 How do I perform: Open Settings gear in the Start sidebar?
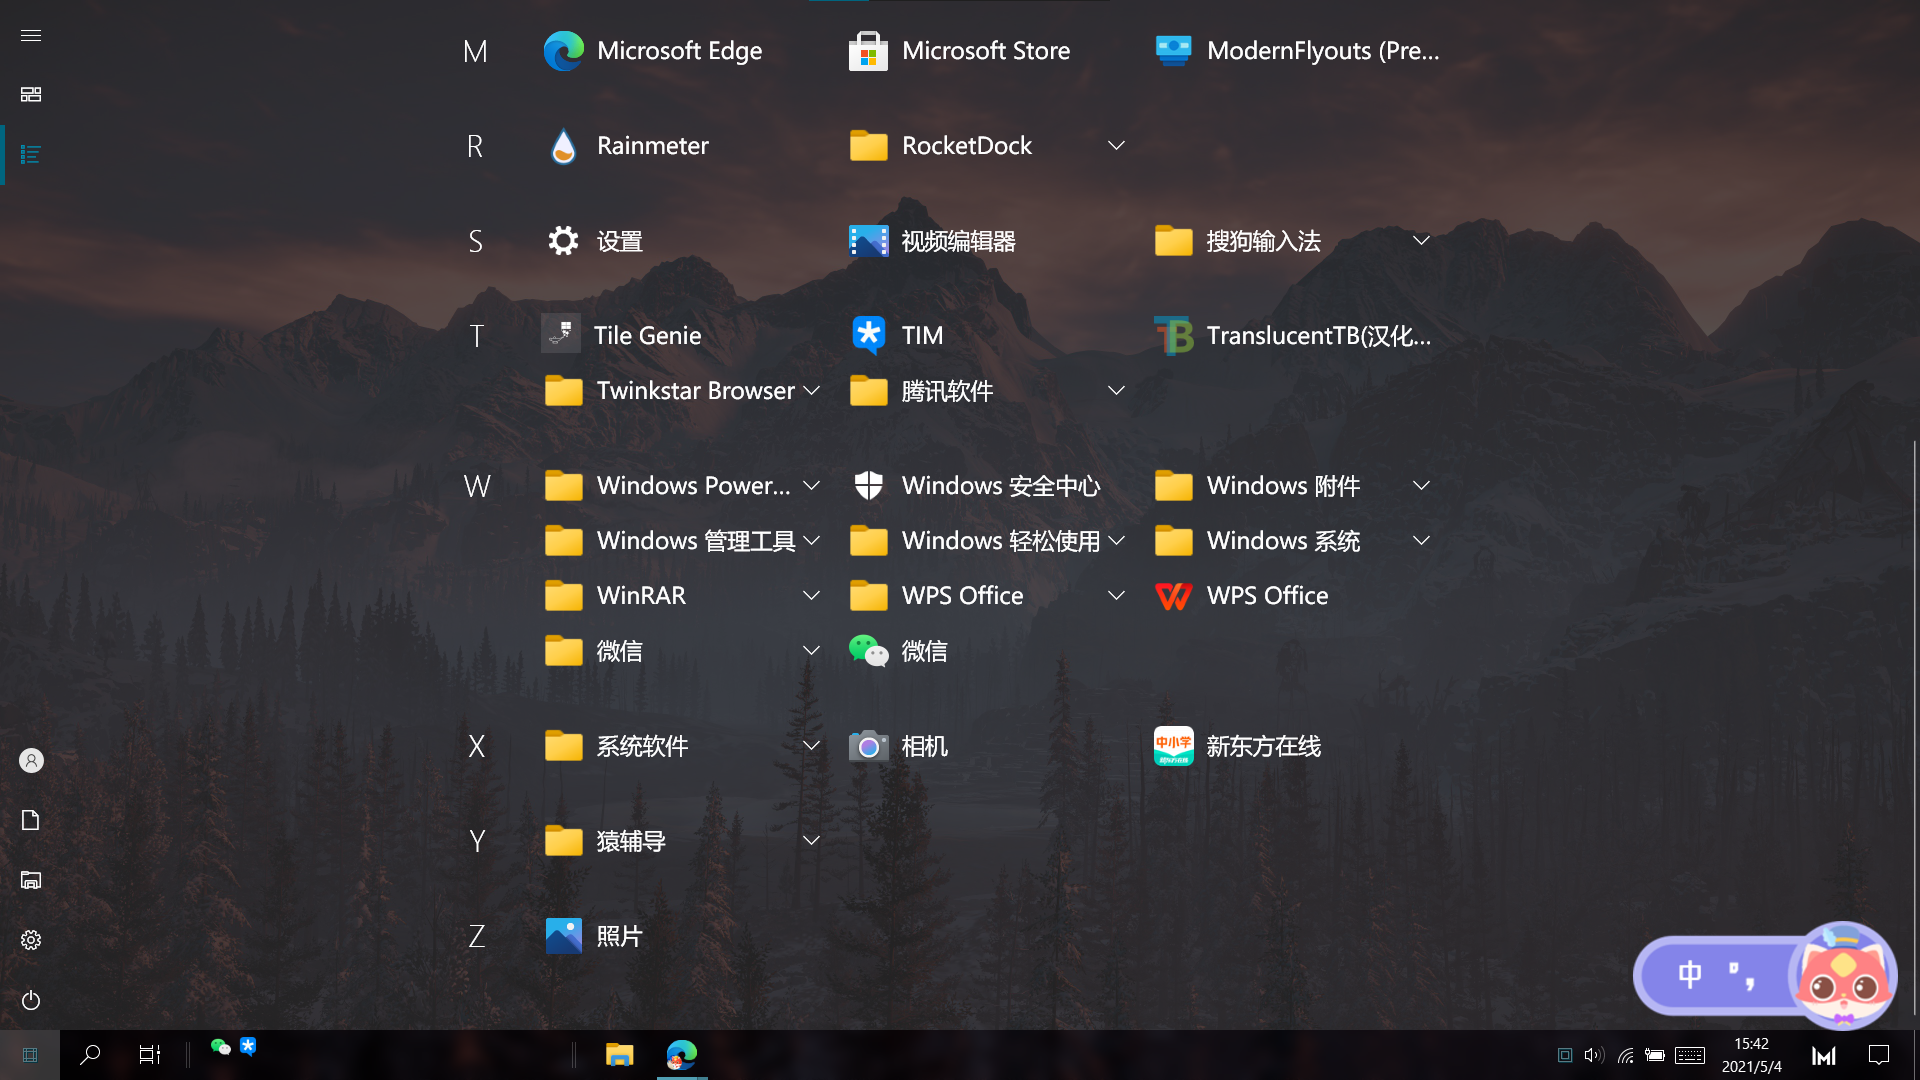31,940
